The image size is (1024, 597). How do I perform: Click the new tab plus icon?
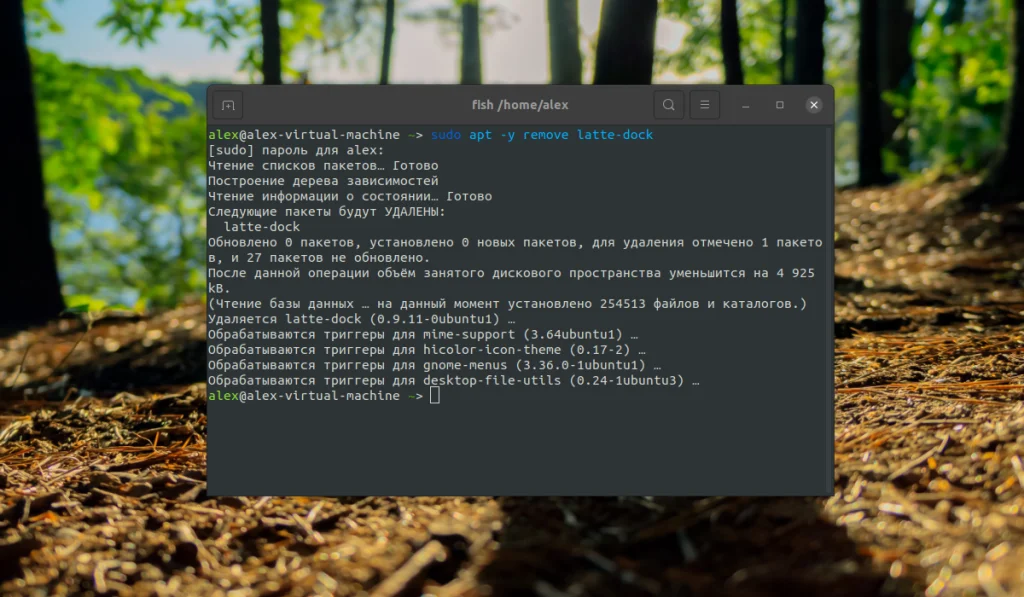pos(227,103)
